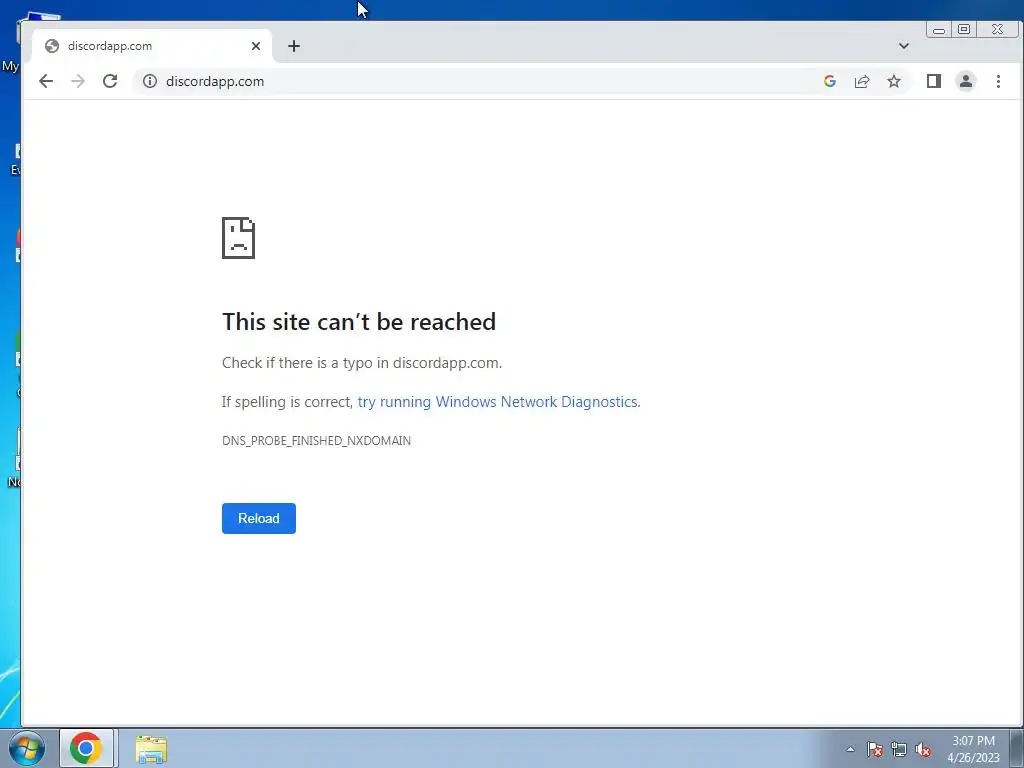Go back to the previous page
The width and height of the screenshot is (1024, 768).
pyautogui.click(x=46, y=81)
